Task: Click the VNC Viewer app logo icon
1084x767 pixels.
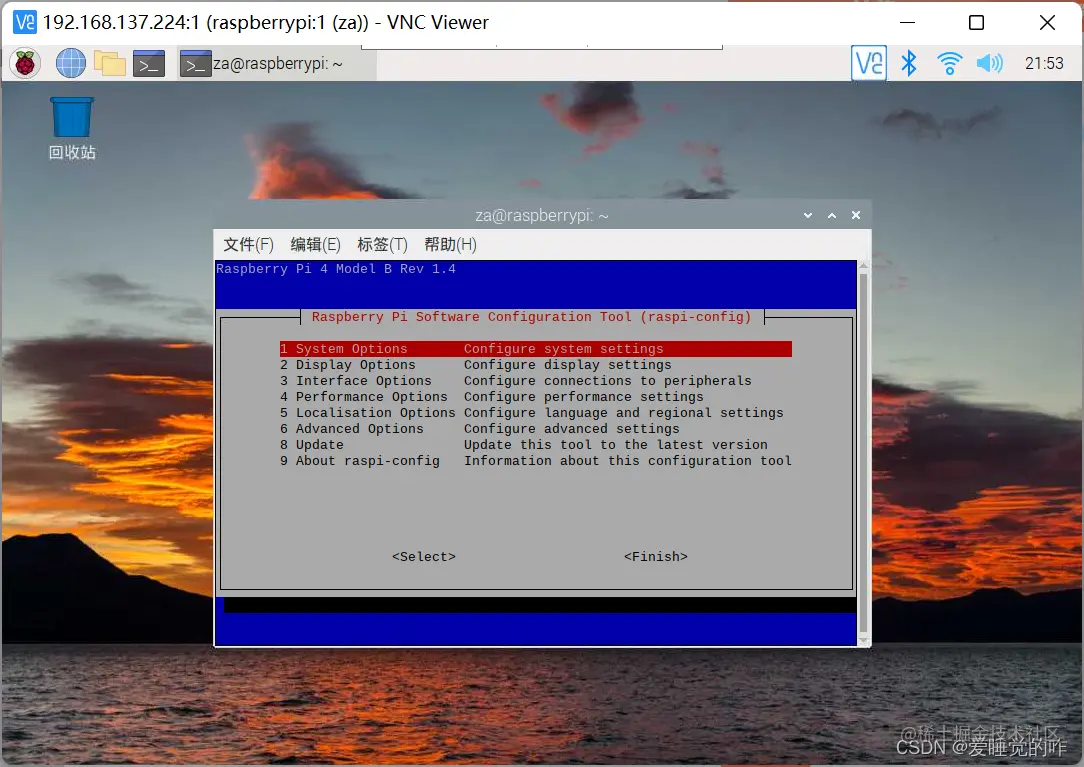Action: (25, 22)
